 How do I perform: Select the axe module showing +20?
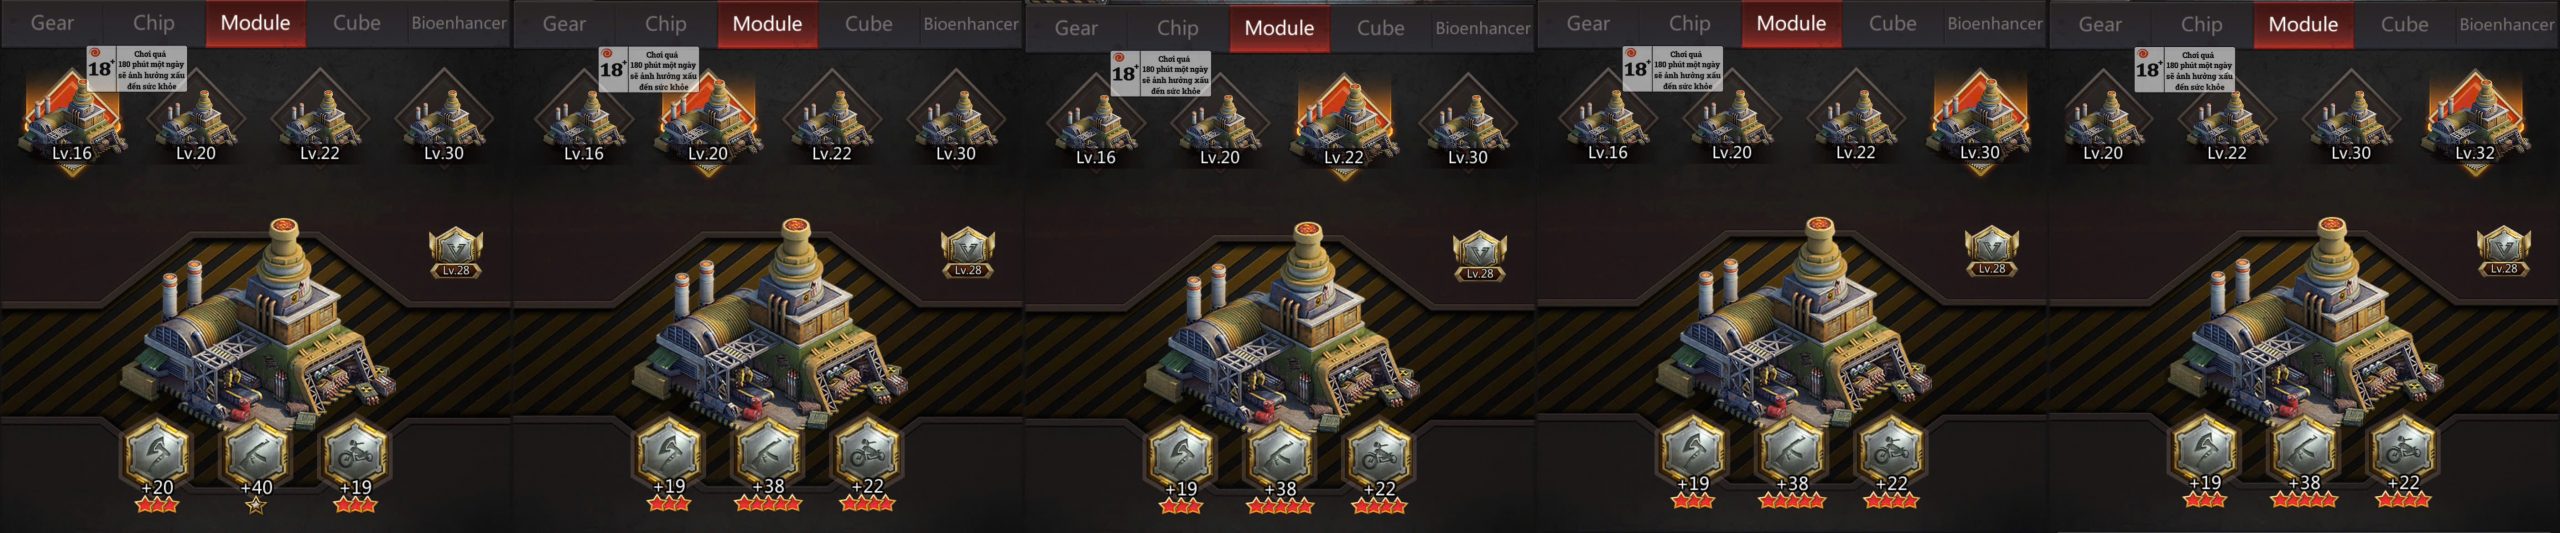coord(157,454)
